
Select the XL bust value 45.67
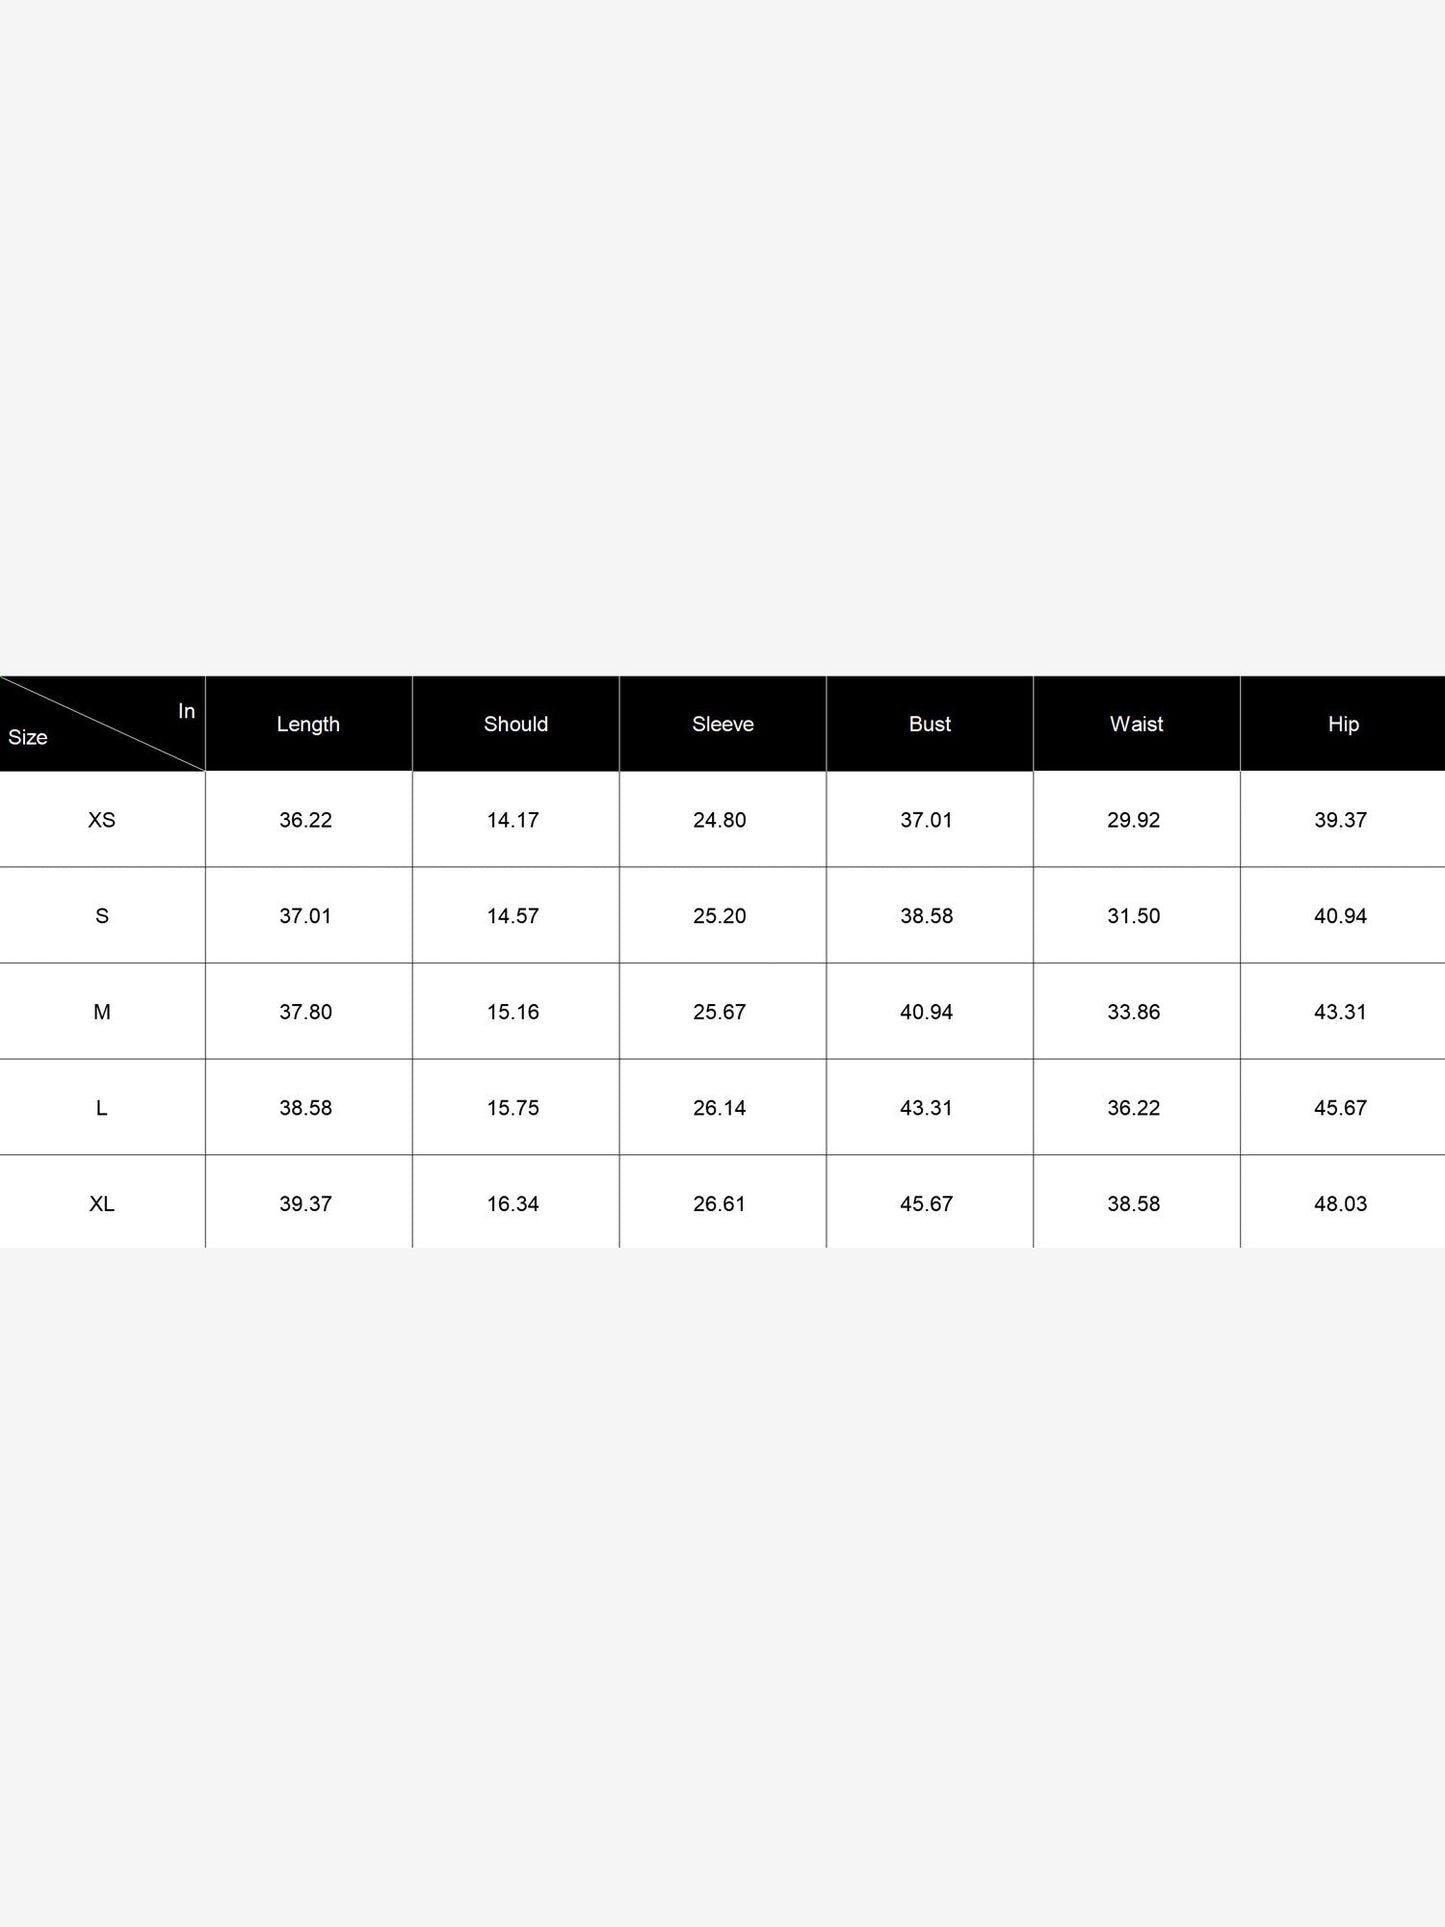[927, 1204]
